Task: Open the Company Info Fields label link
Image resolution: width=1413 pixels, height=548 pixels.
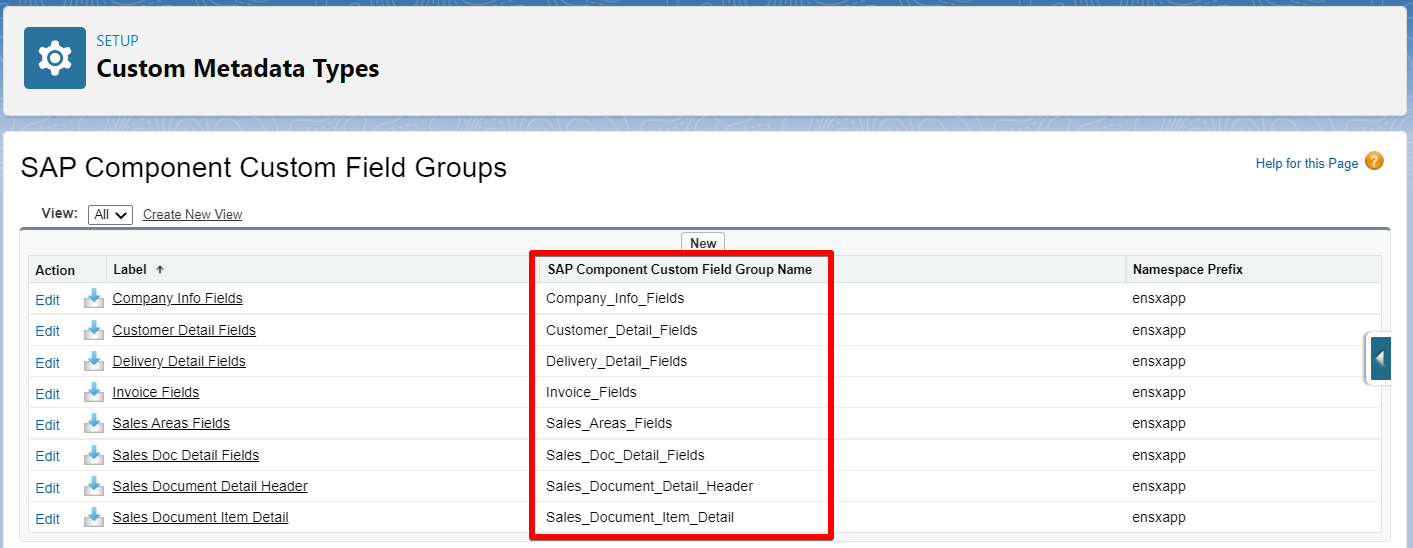Action: click(177, 298)
